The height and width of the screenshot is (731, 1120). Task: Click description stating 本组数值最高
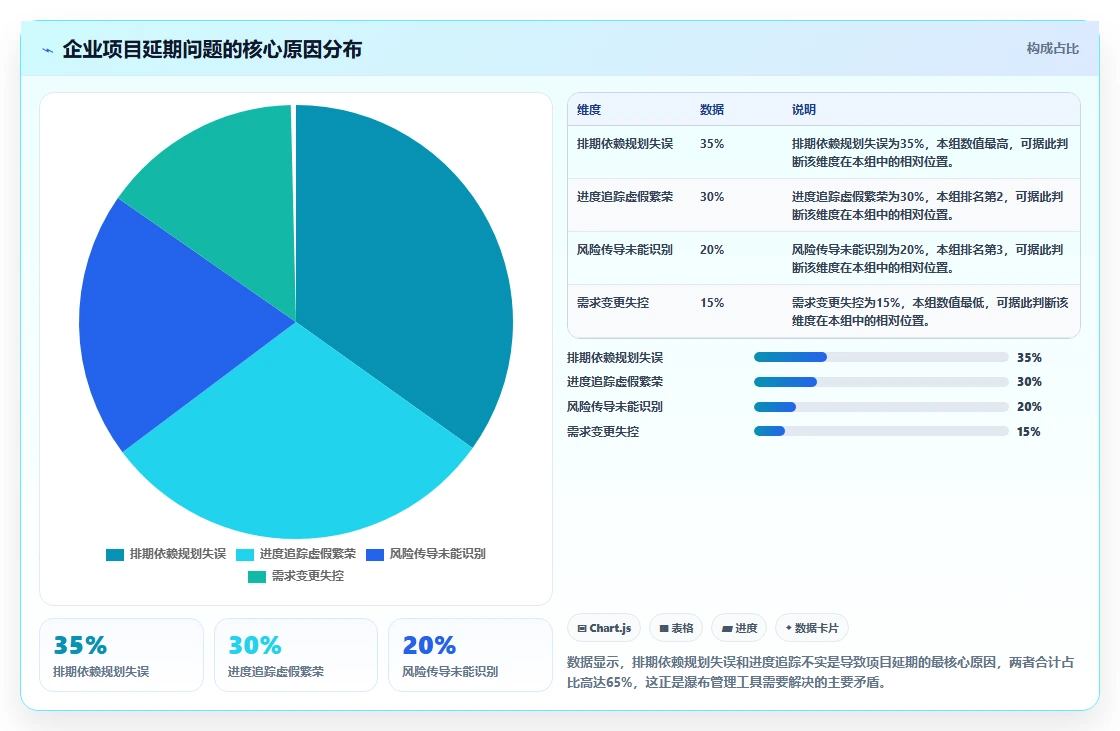click(930, 153)
